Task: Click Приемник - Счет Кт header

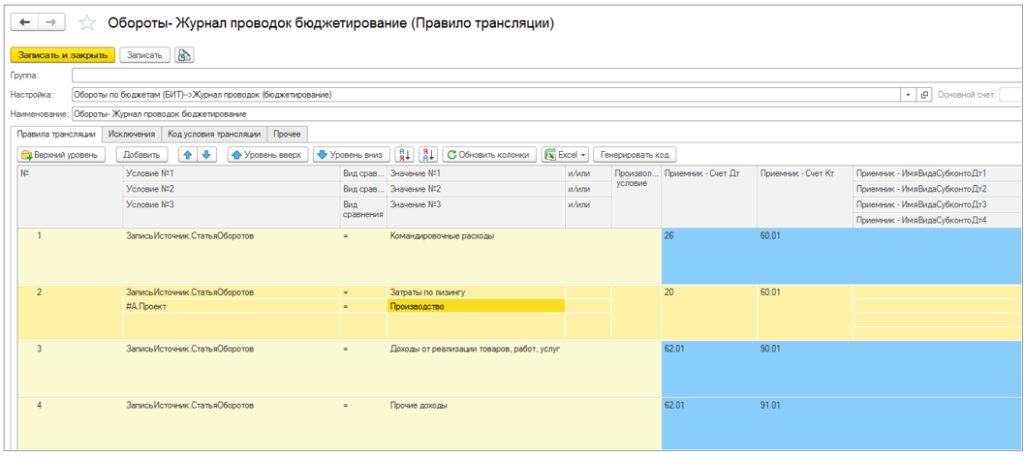Action: point(805,197)
